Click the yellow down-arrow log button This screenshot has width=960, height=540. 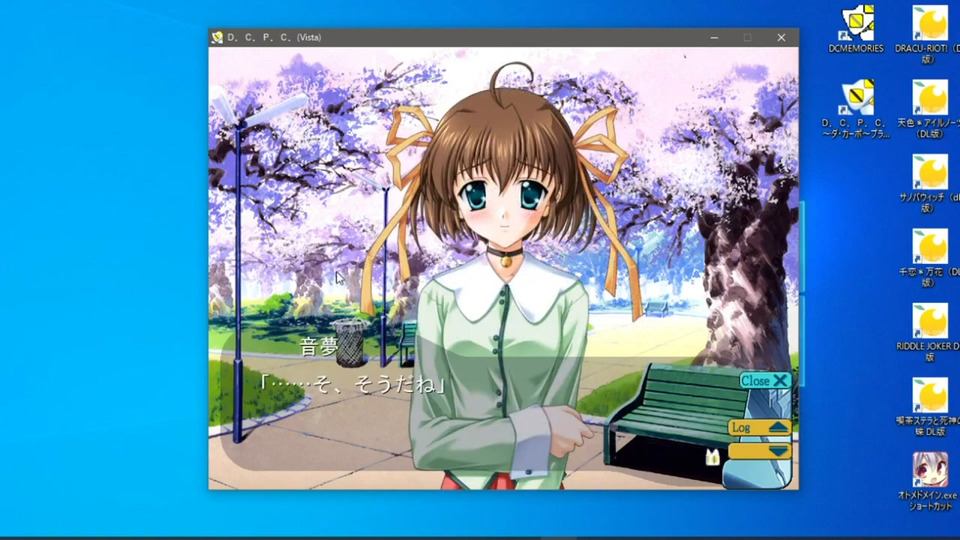[x=760, y=451]
